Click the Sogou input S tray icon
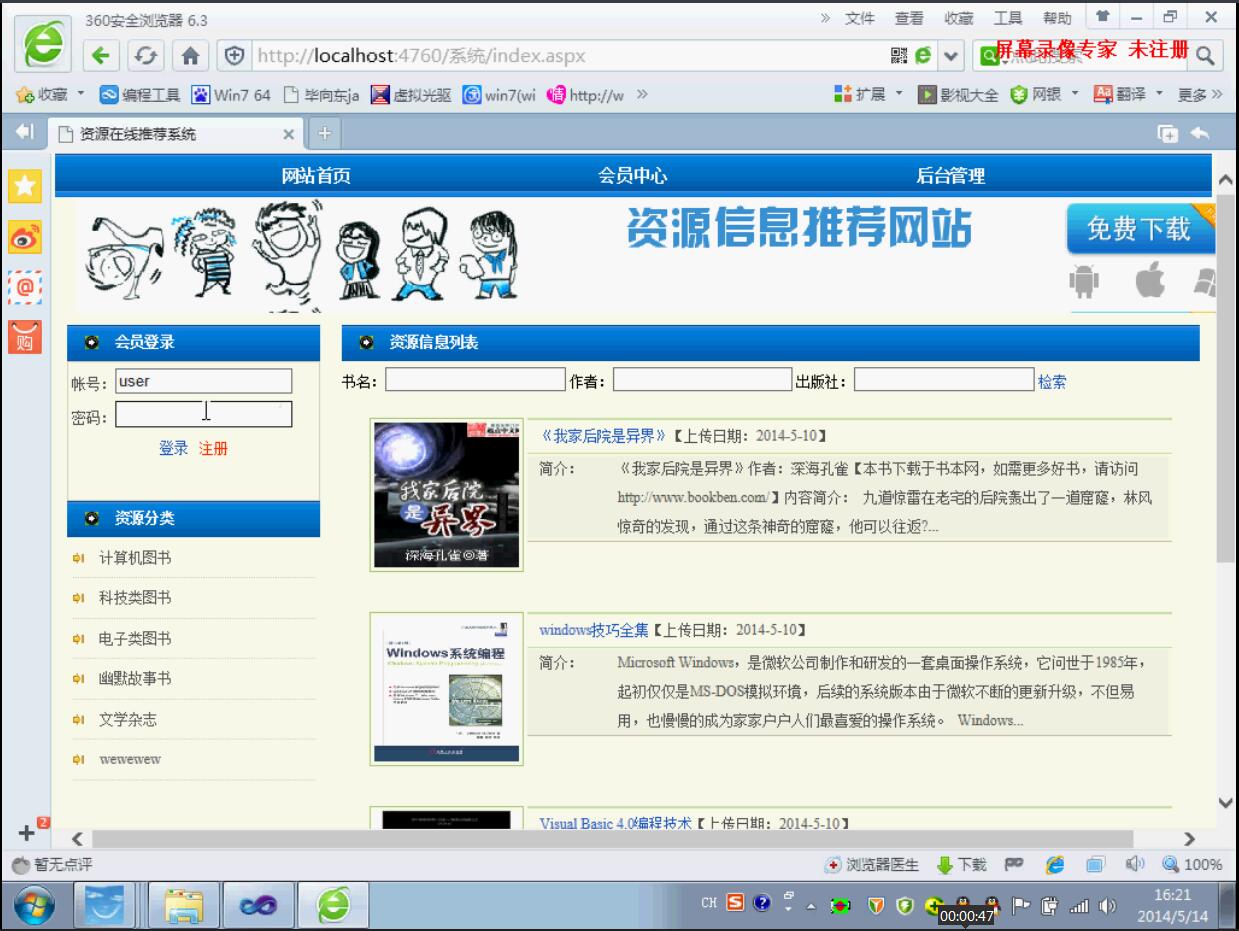The height and width of the screenshot is (931, 1239). [x=735, y=903]
